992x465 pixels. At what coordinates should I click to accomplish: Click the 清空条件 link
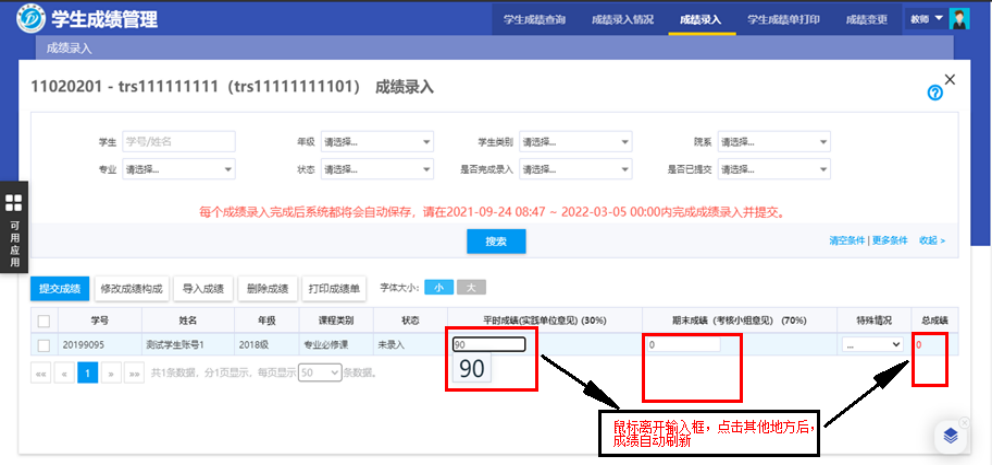(846, 241)
